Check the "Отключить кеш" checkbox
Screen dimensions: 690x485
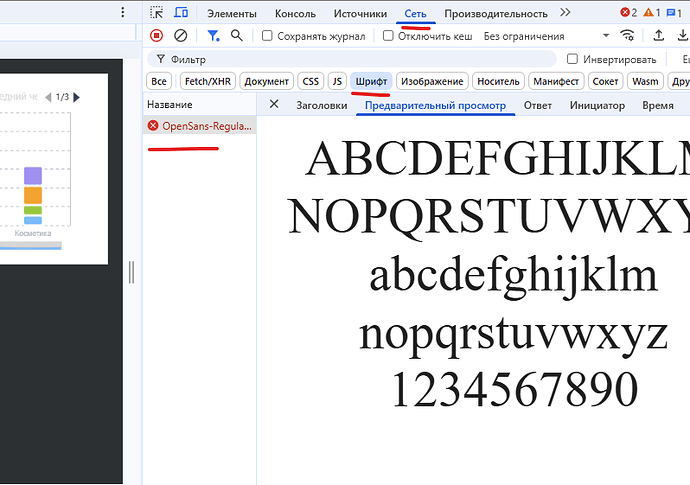[x=388, y=35]
